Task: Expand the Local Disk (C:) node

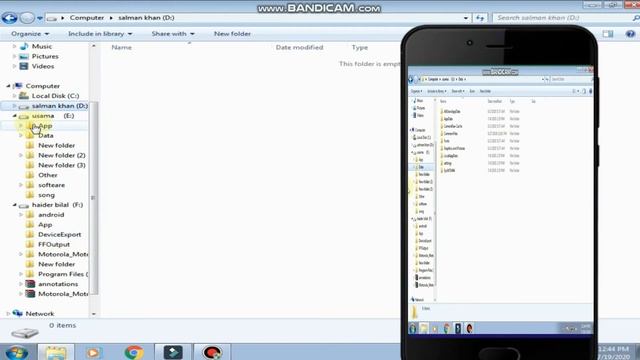Action: point(14,96)
